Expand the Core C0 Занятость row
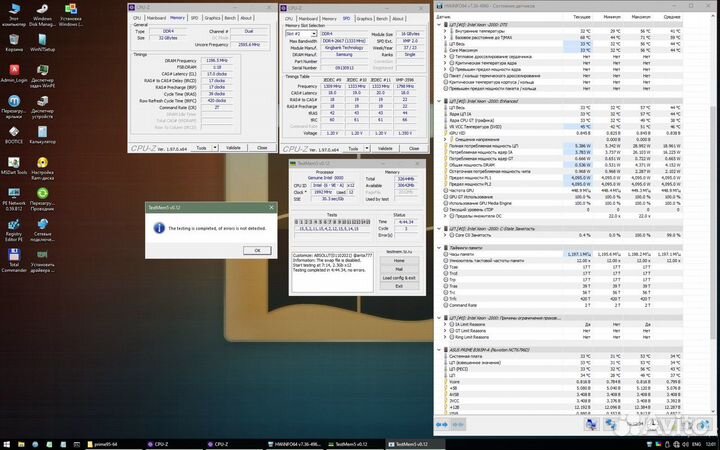The width and height of the screenshot is (720, 450). point(445,235)
